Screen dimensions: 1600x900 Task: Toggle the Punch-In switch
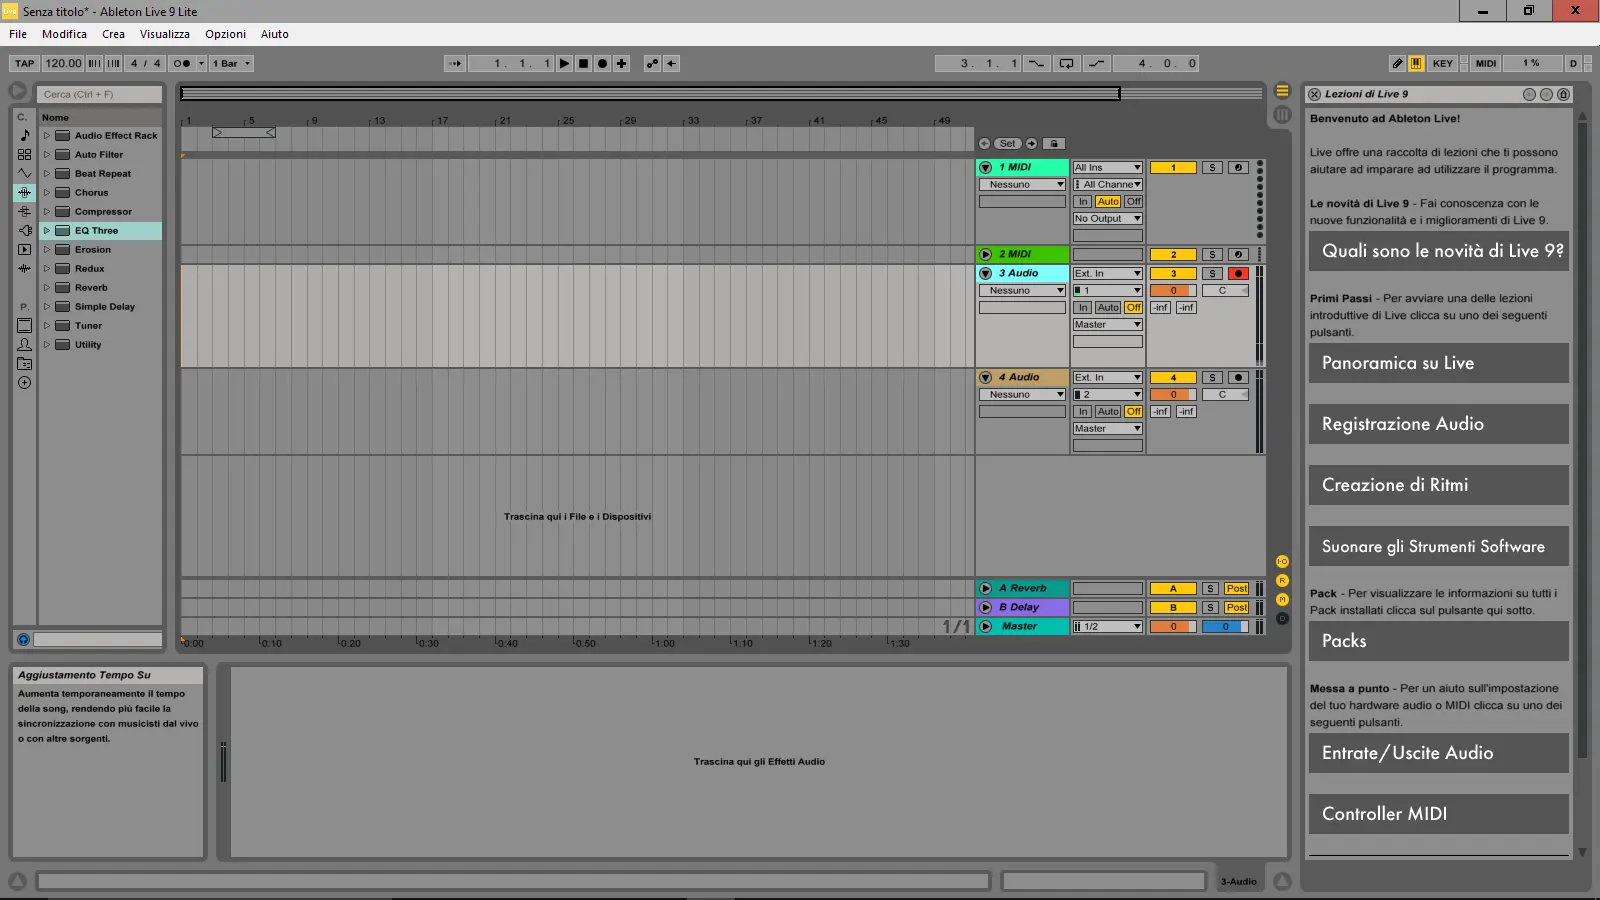[1036, 63]
